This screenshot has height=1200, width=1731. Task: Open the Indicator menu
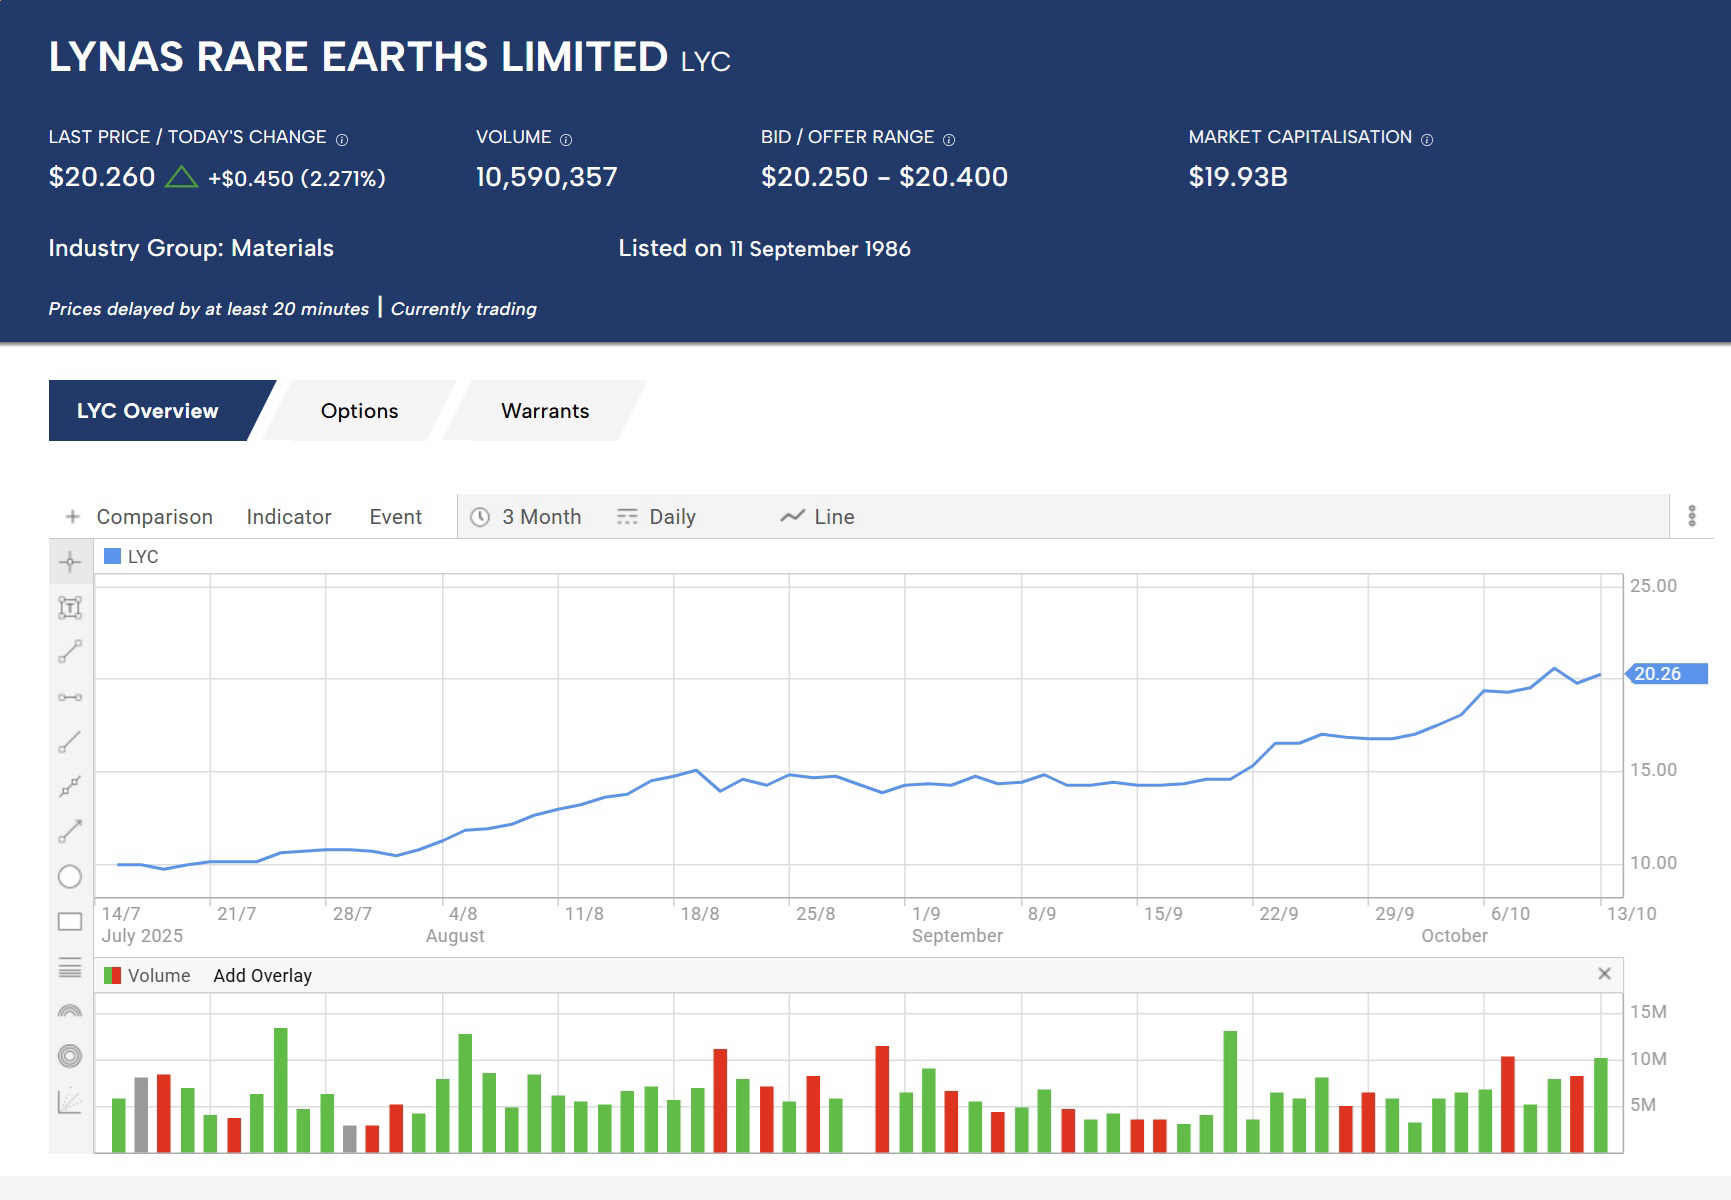coord(289,517)
